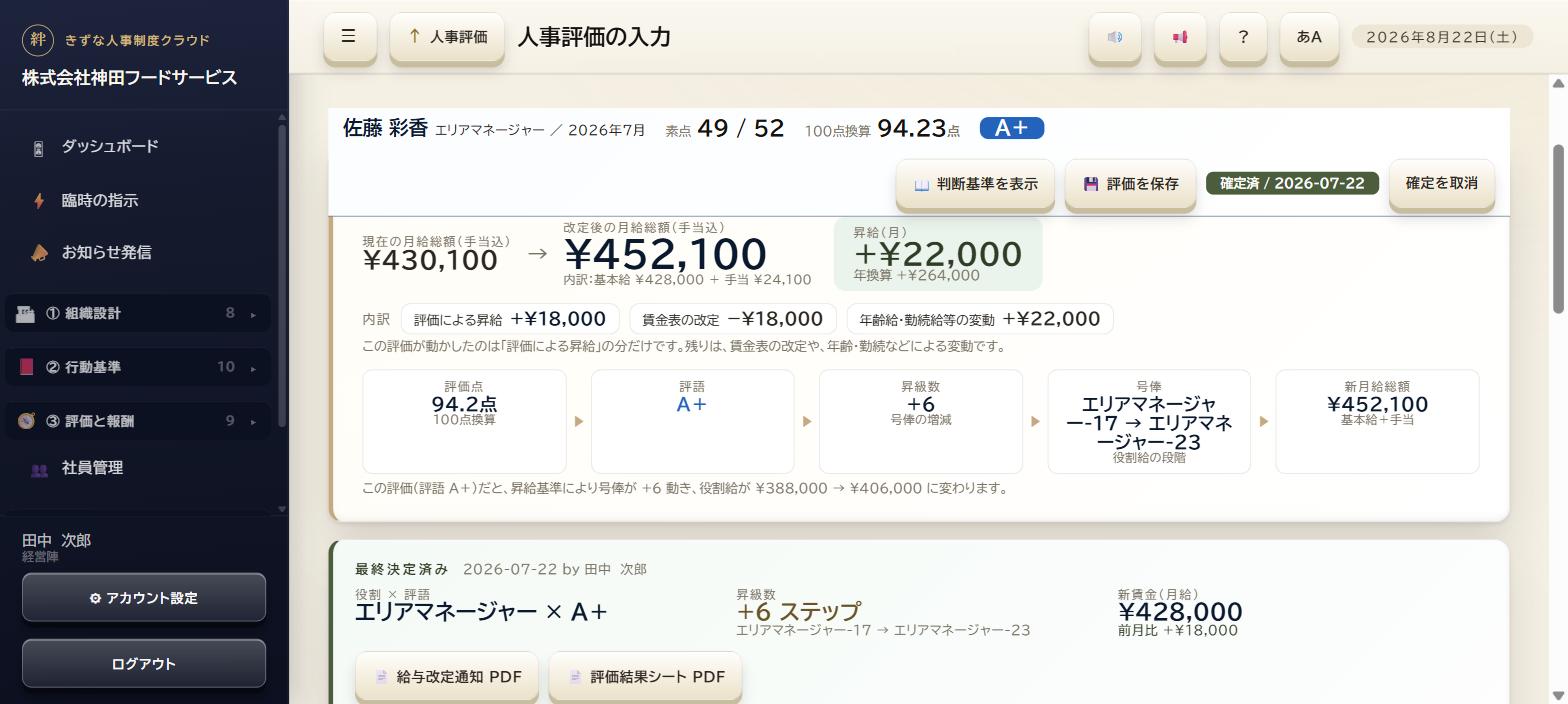This screenshot has height=704, width=1568.
Task: Click the lightning icon beside 臨時の指示
Action: [x=39, y=201]
